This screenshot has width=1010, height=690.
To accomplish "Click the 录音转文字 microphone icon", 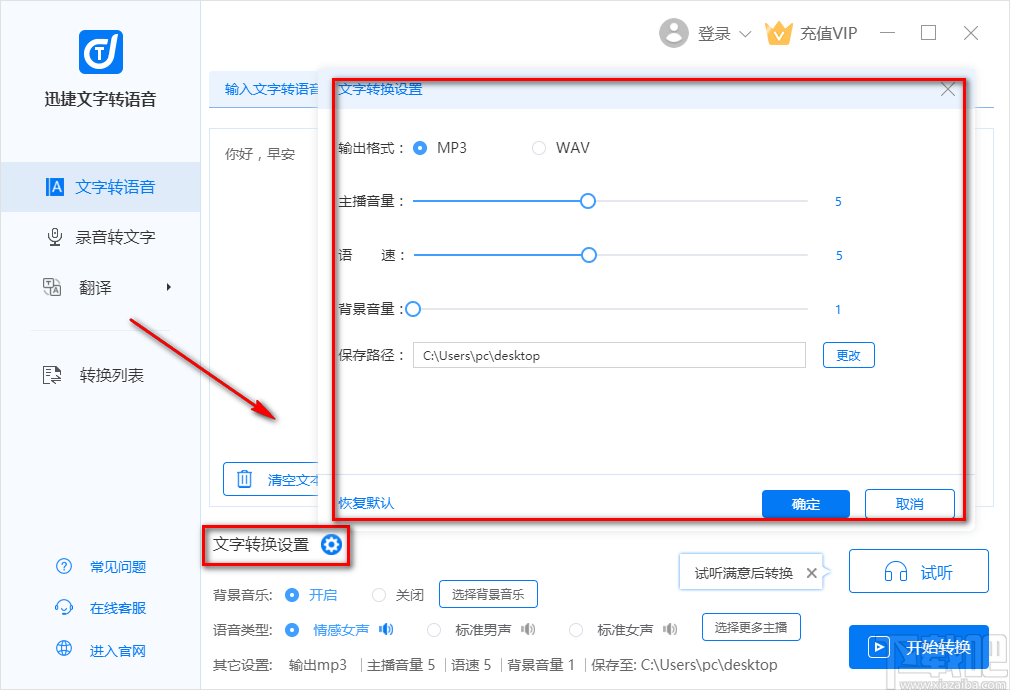I will (x=55, y=237).
